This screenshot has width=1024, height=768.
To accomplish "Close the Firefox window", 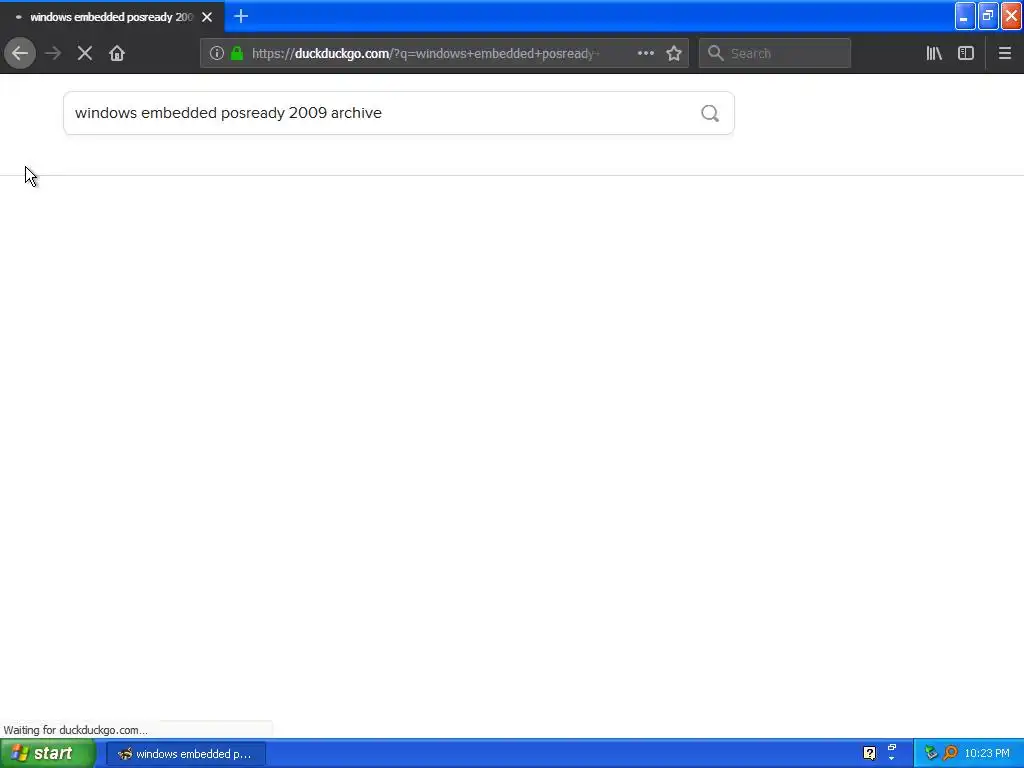I will pyautogui.click(x=1012, y=16).
